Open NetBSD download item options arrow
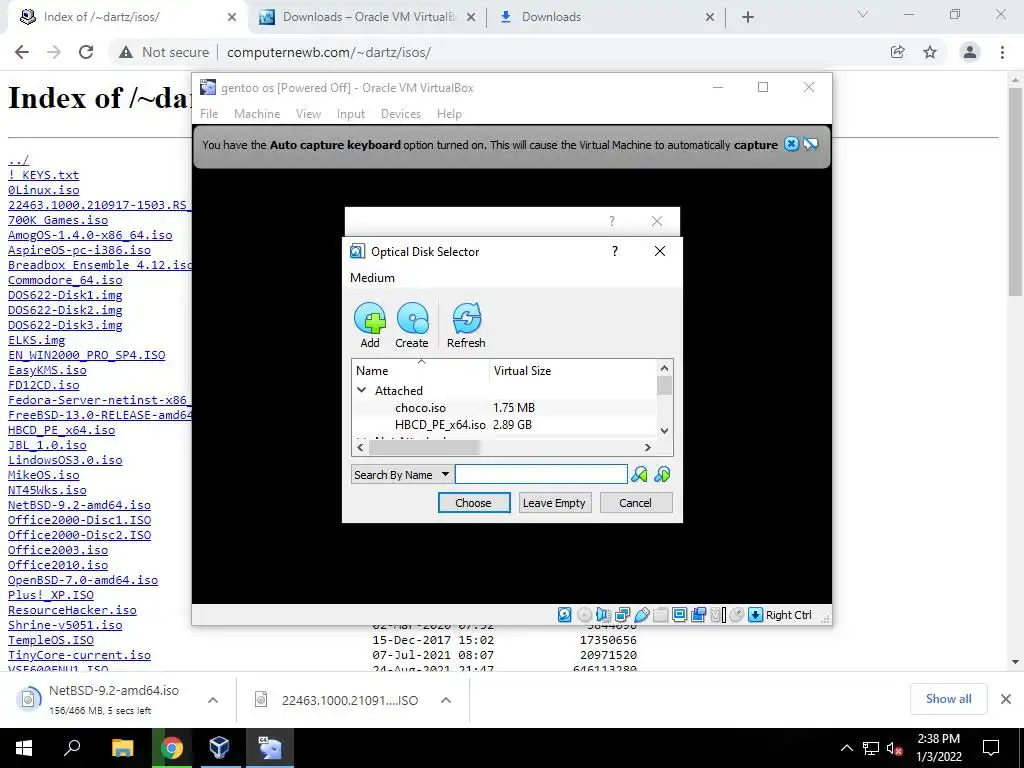Screen dimensions: 1024x768 coord(212,700)
